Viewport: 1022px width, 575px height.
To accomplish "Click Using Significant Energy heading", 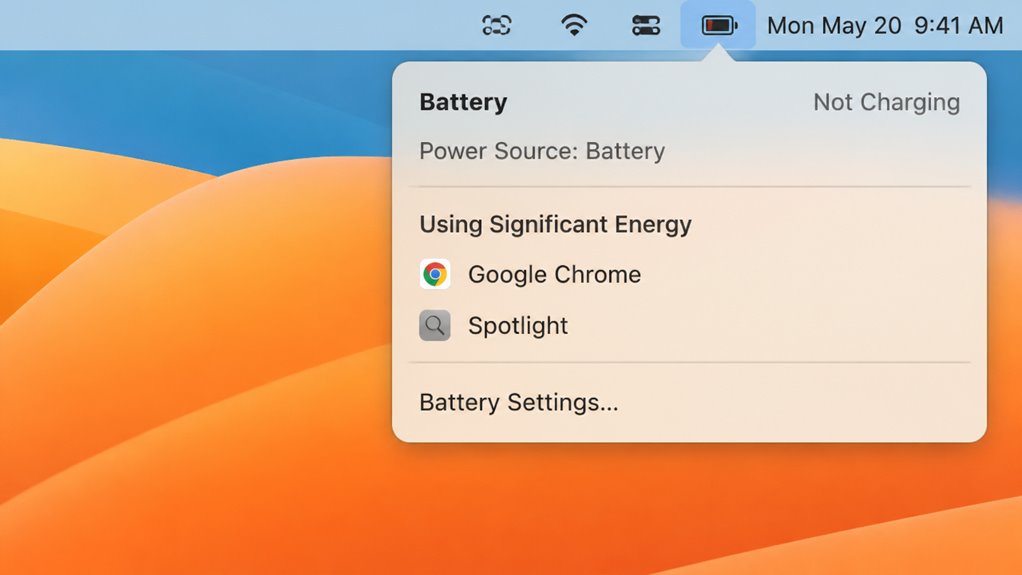I will tap(555, 224).
